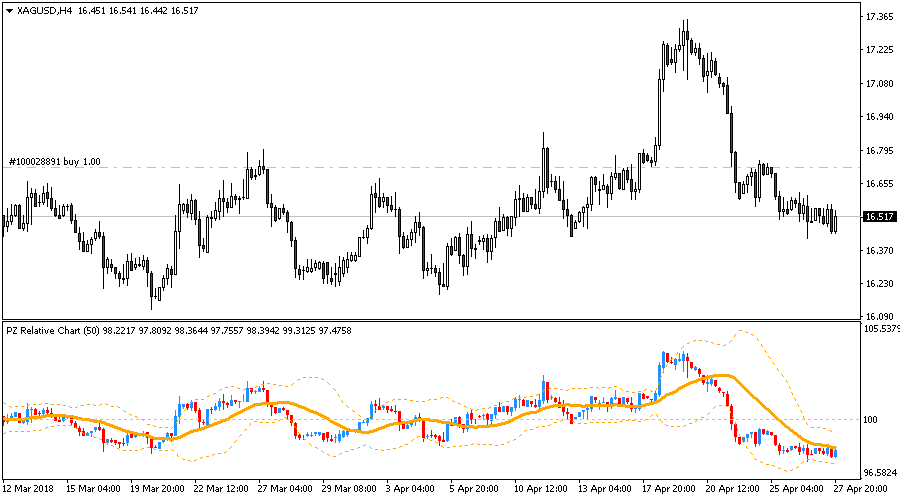Click the 16.230 price axis label
Image resolution: width=900 pixels, height=500 pixels.
[879, 283]
